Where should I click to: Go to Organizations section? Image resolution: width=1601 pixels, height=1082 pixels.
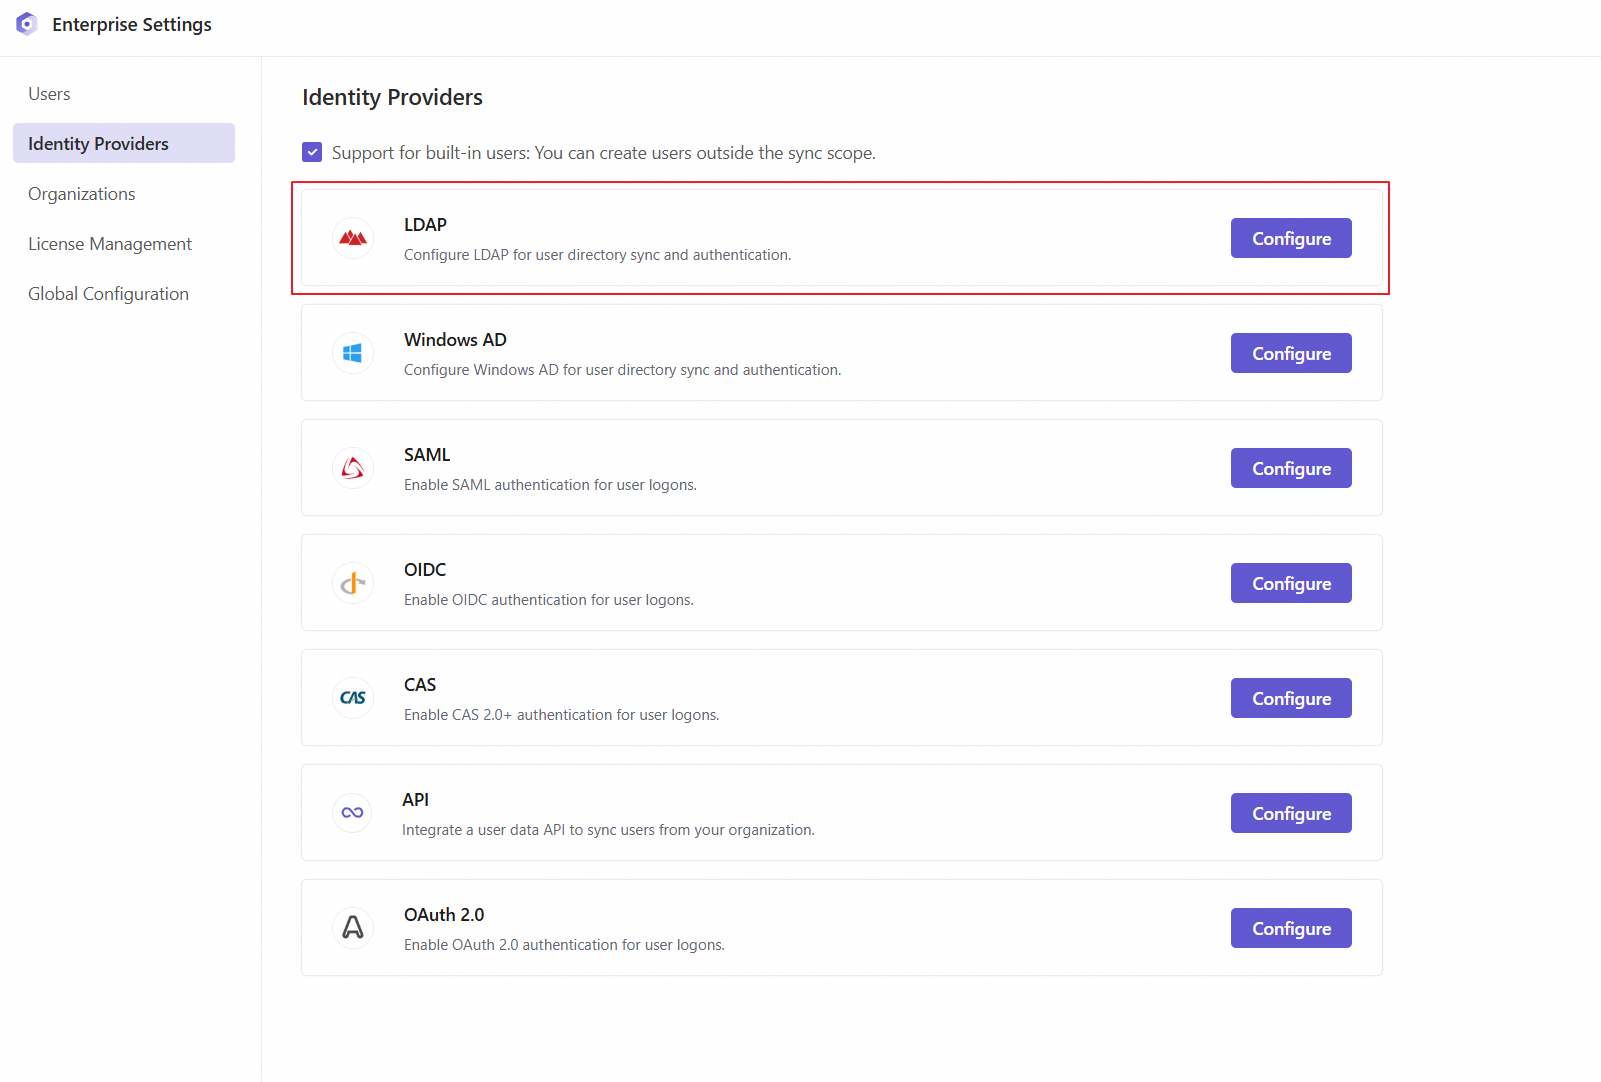[x=82, y=194]
